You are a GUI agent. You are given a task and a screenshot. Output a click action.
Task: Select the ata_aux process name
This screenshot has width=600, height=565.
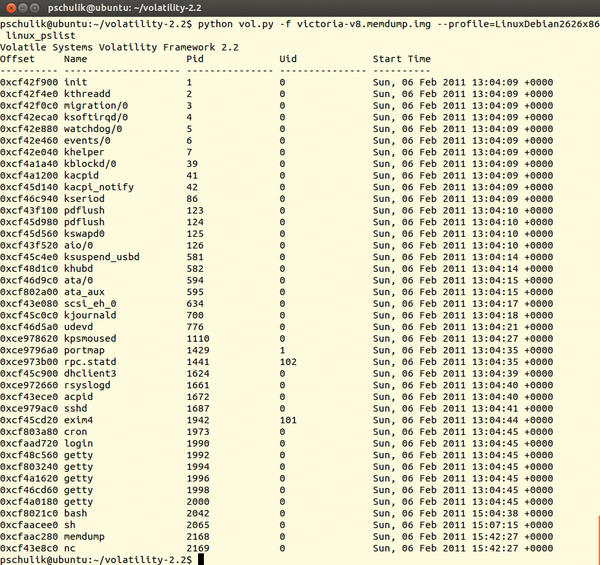84,292
